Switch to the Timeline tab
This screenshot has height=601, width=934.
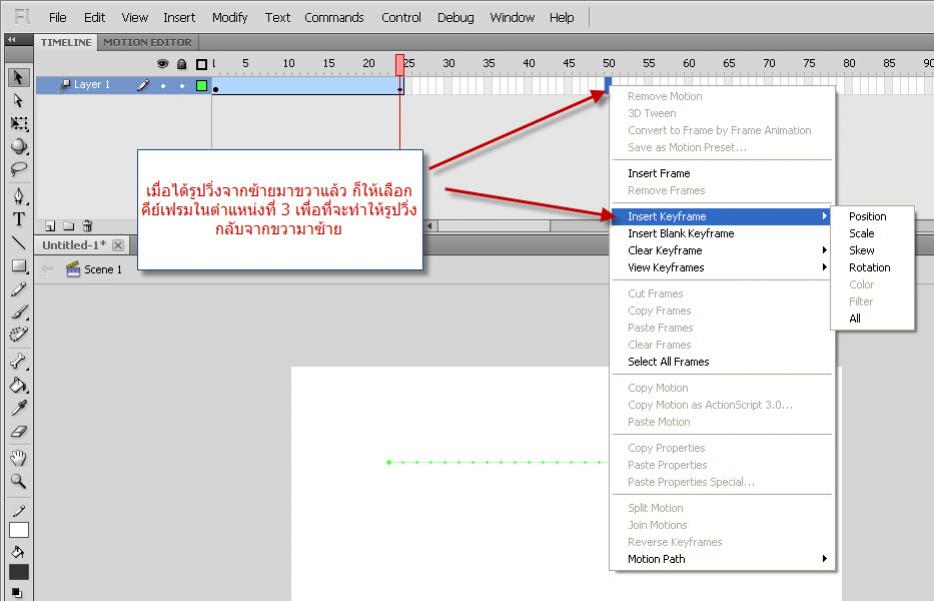66,42
